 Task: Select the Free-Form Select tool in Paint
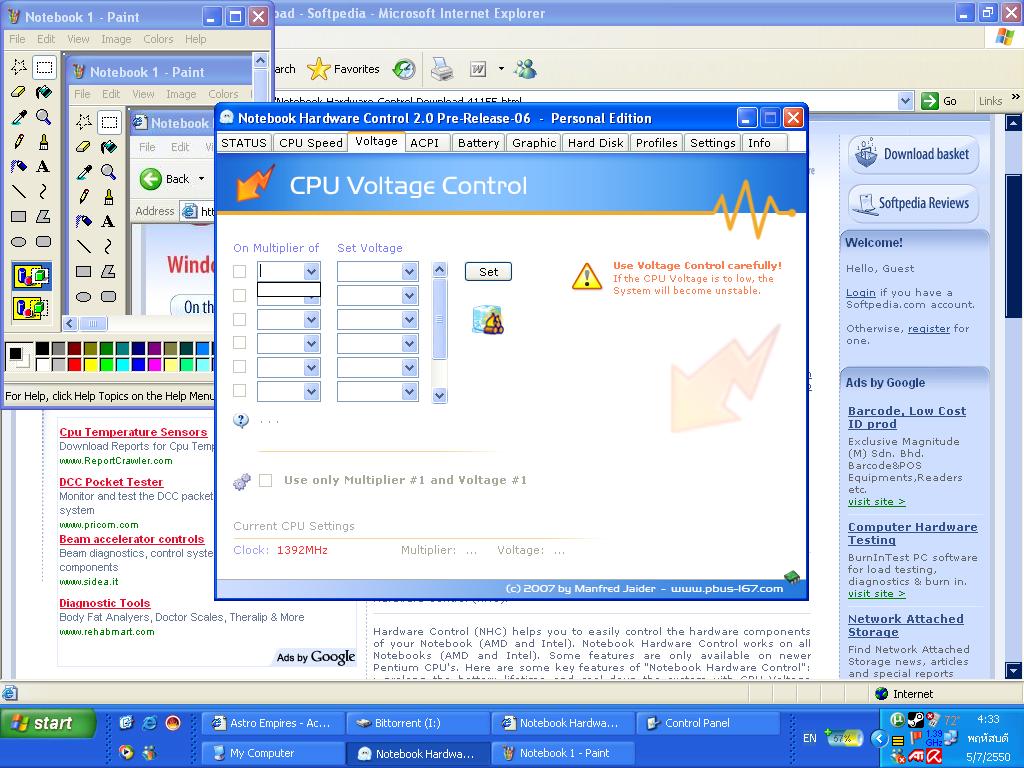click(18, 67)
